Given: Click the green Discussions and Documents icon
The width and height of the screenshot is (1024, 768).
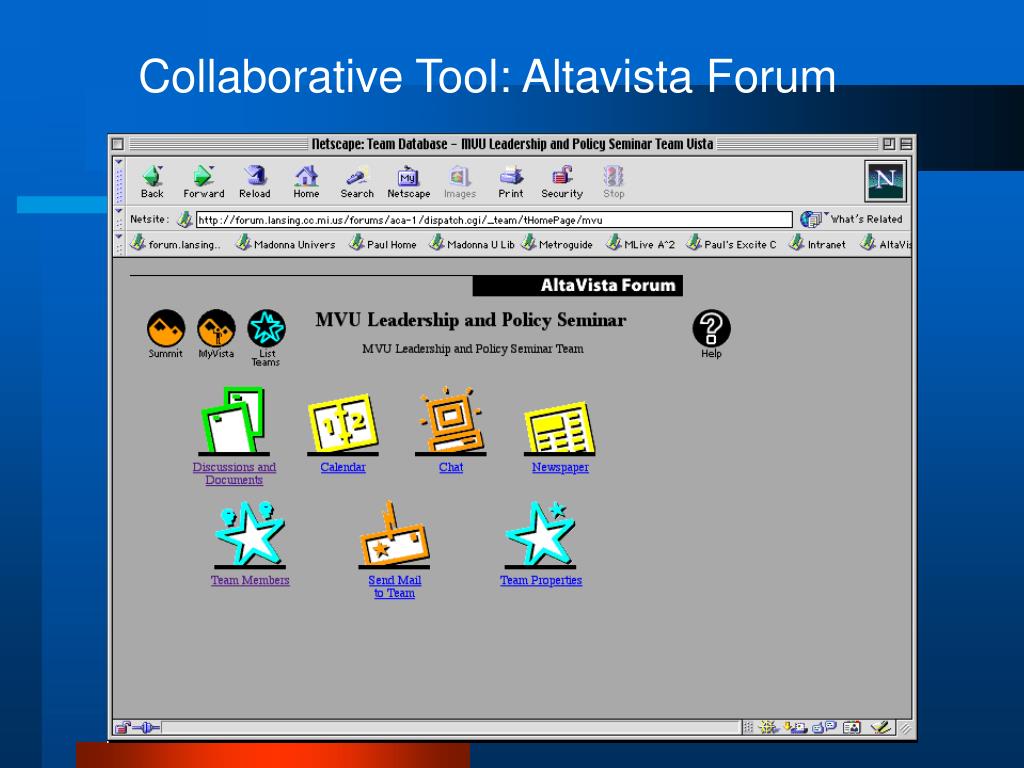Looking at the screenshot, I should coord(234,421).
